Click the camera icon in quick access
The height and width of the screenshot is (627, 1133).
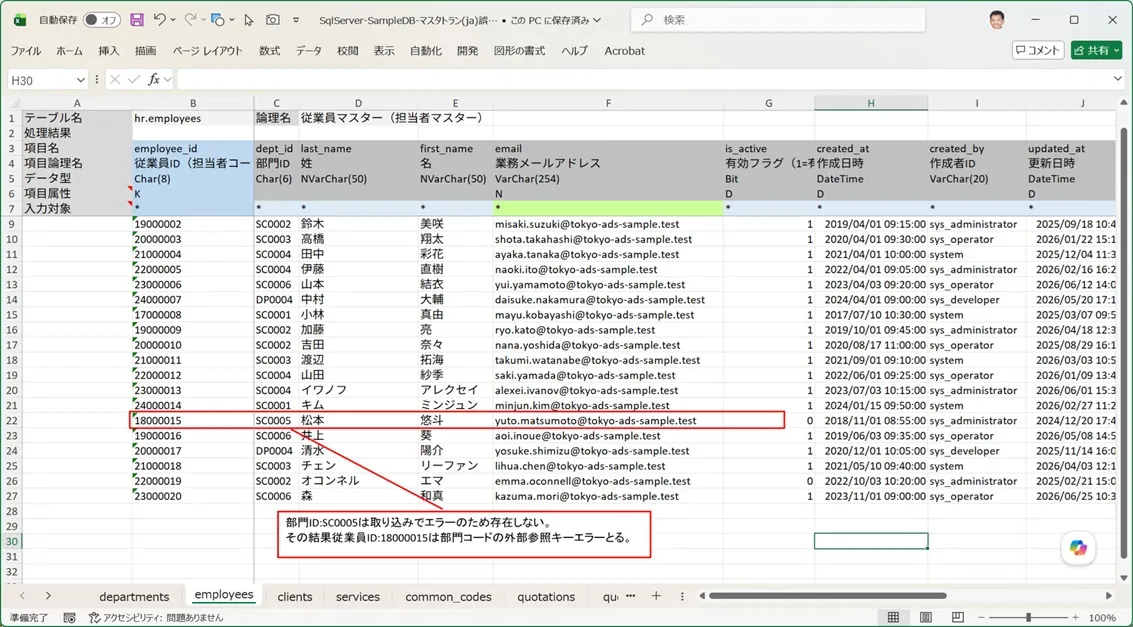[272, 20]
